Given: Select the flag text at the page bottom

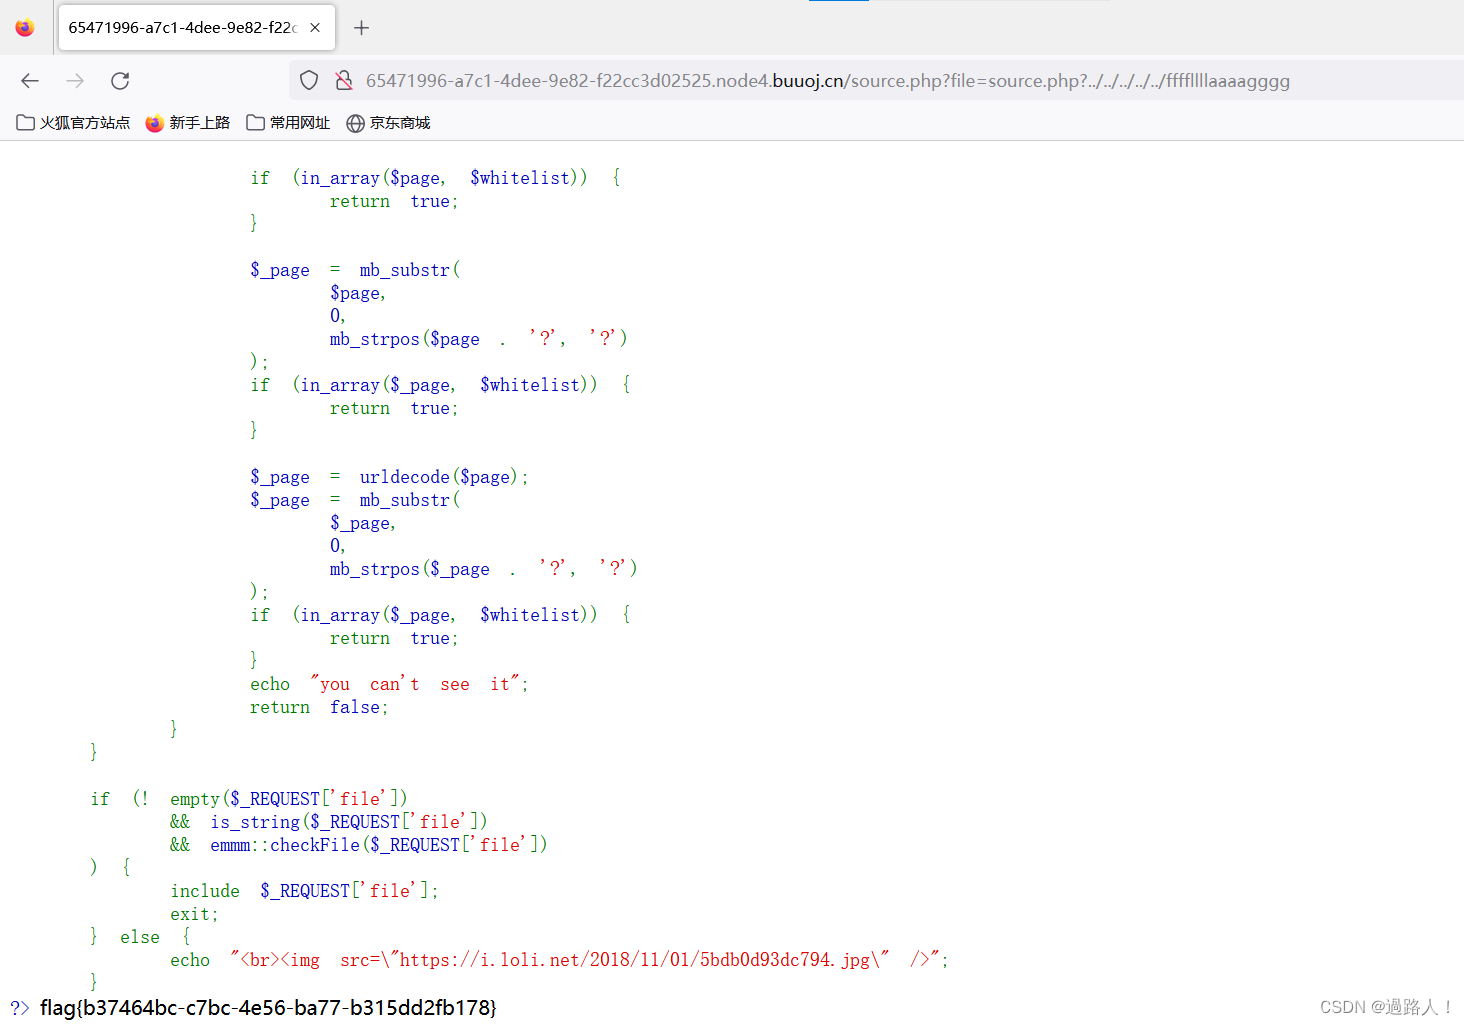Looking at the screenshot, I should pos(268,1009).
